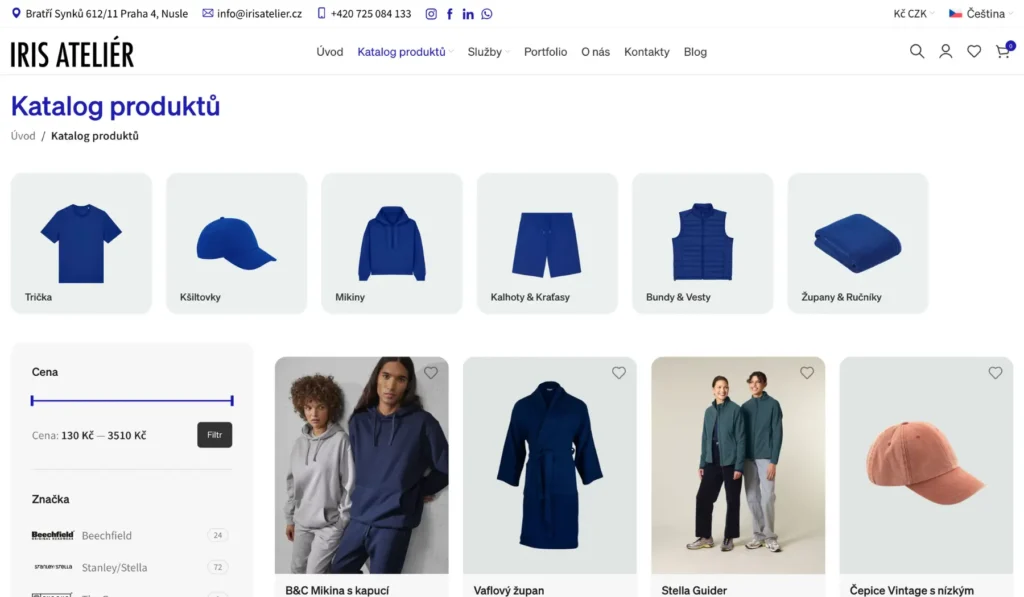Go to the Portfolio menu item
Image resolution: width=1024 pixels, height=597 pixels.
click(545, 52)
